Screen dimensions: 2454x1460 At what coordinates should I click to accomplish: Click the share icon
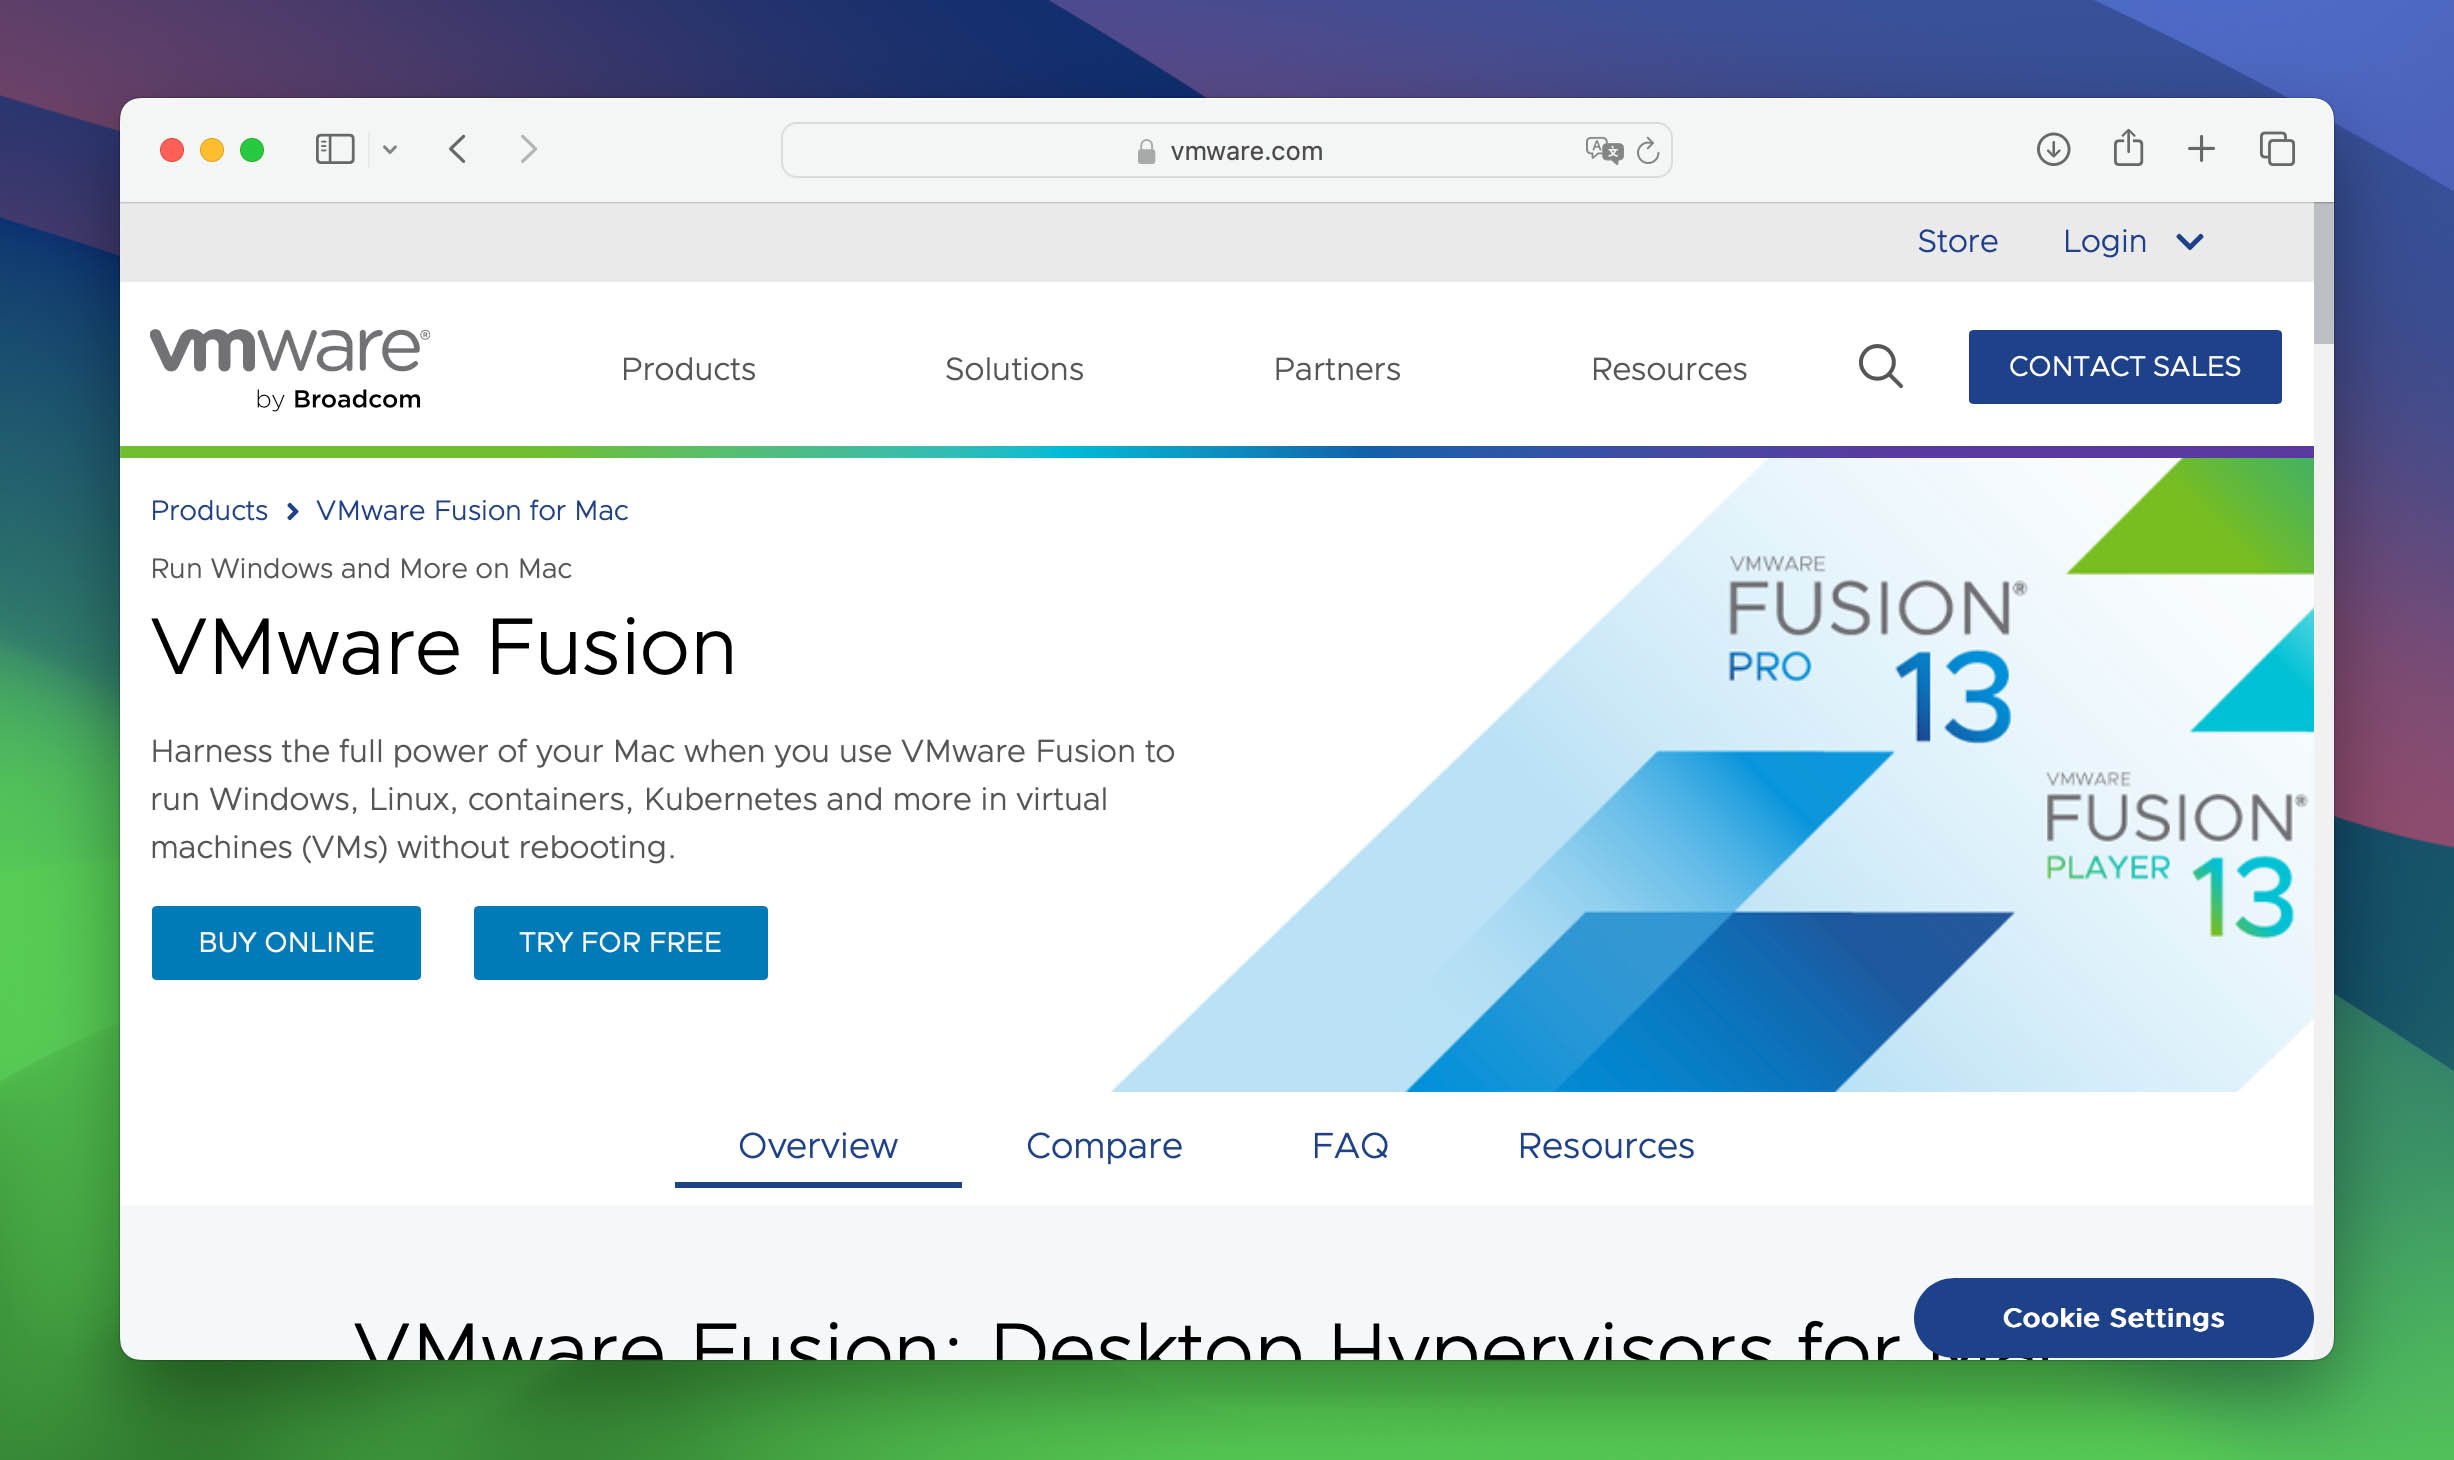[x=2128, y=149]
